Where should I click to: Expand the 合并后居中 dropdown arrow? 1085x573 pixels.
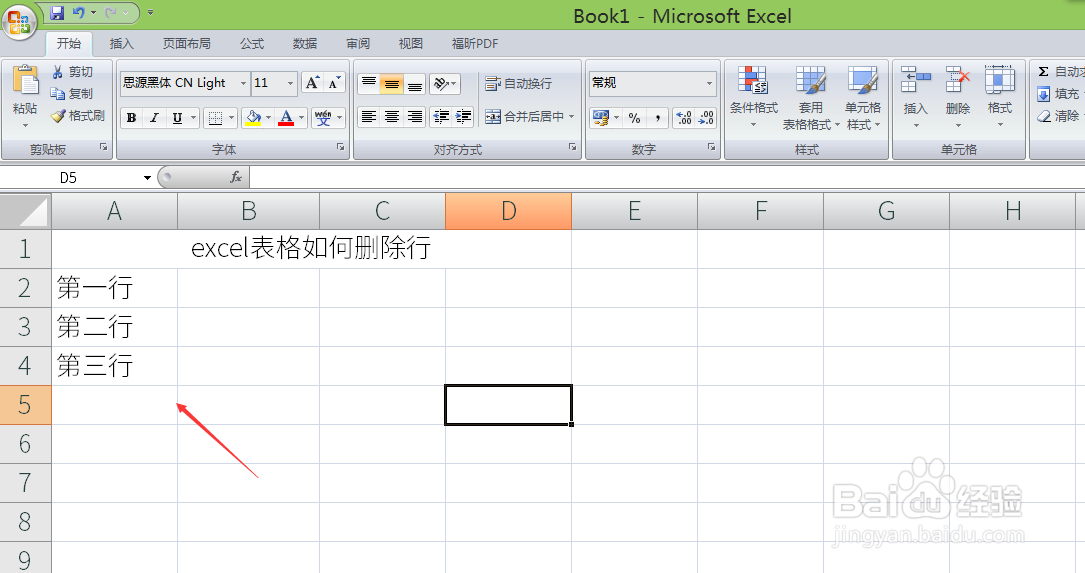(572, 117)
